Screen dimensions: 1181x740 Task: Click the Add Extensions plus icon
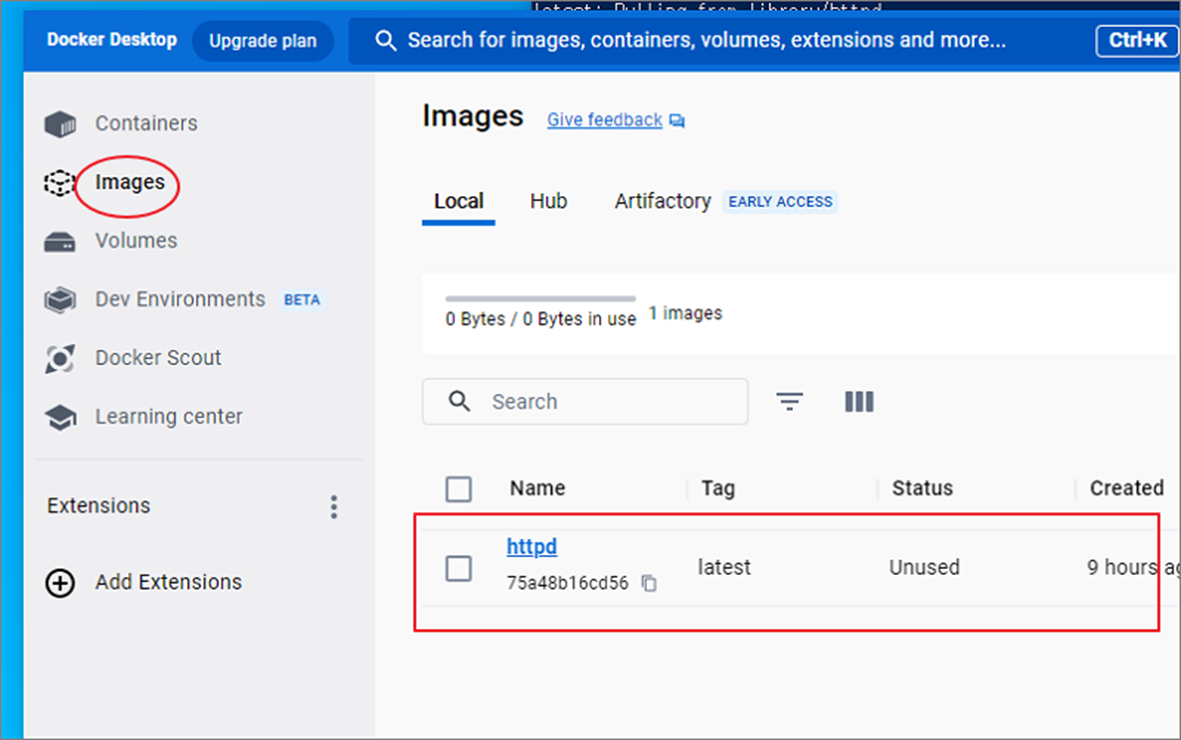(x=60, y=583)
